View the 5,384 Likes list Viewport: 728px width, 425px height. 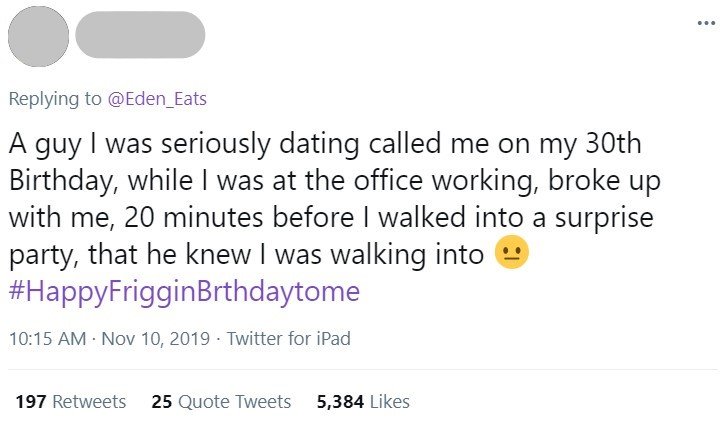tap(363, 401)
